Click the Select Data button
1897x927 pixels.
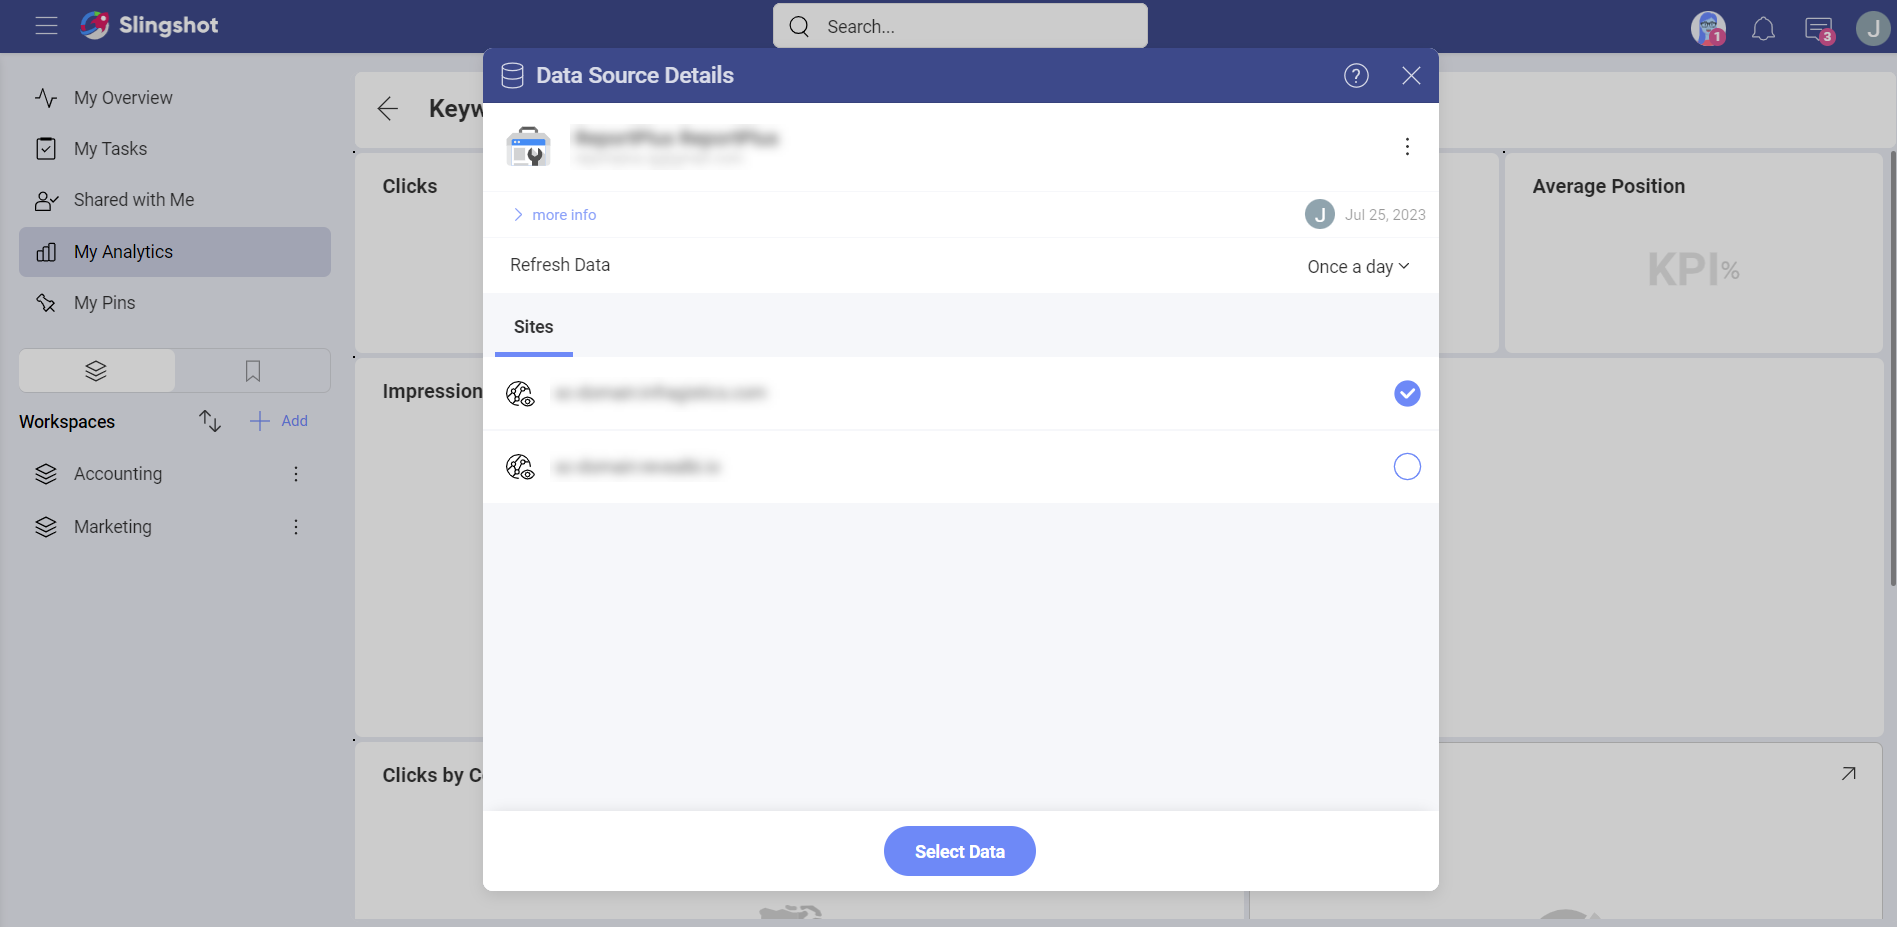pos(960,851)
